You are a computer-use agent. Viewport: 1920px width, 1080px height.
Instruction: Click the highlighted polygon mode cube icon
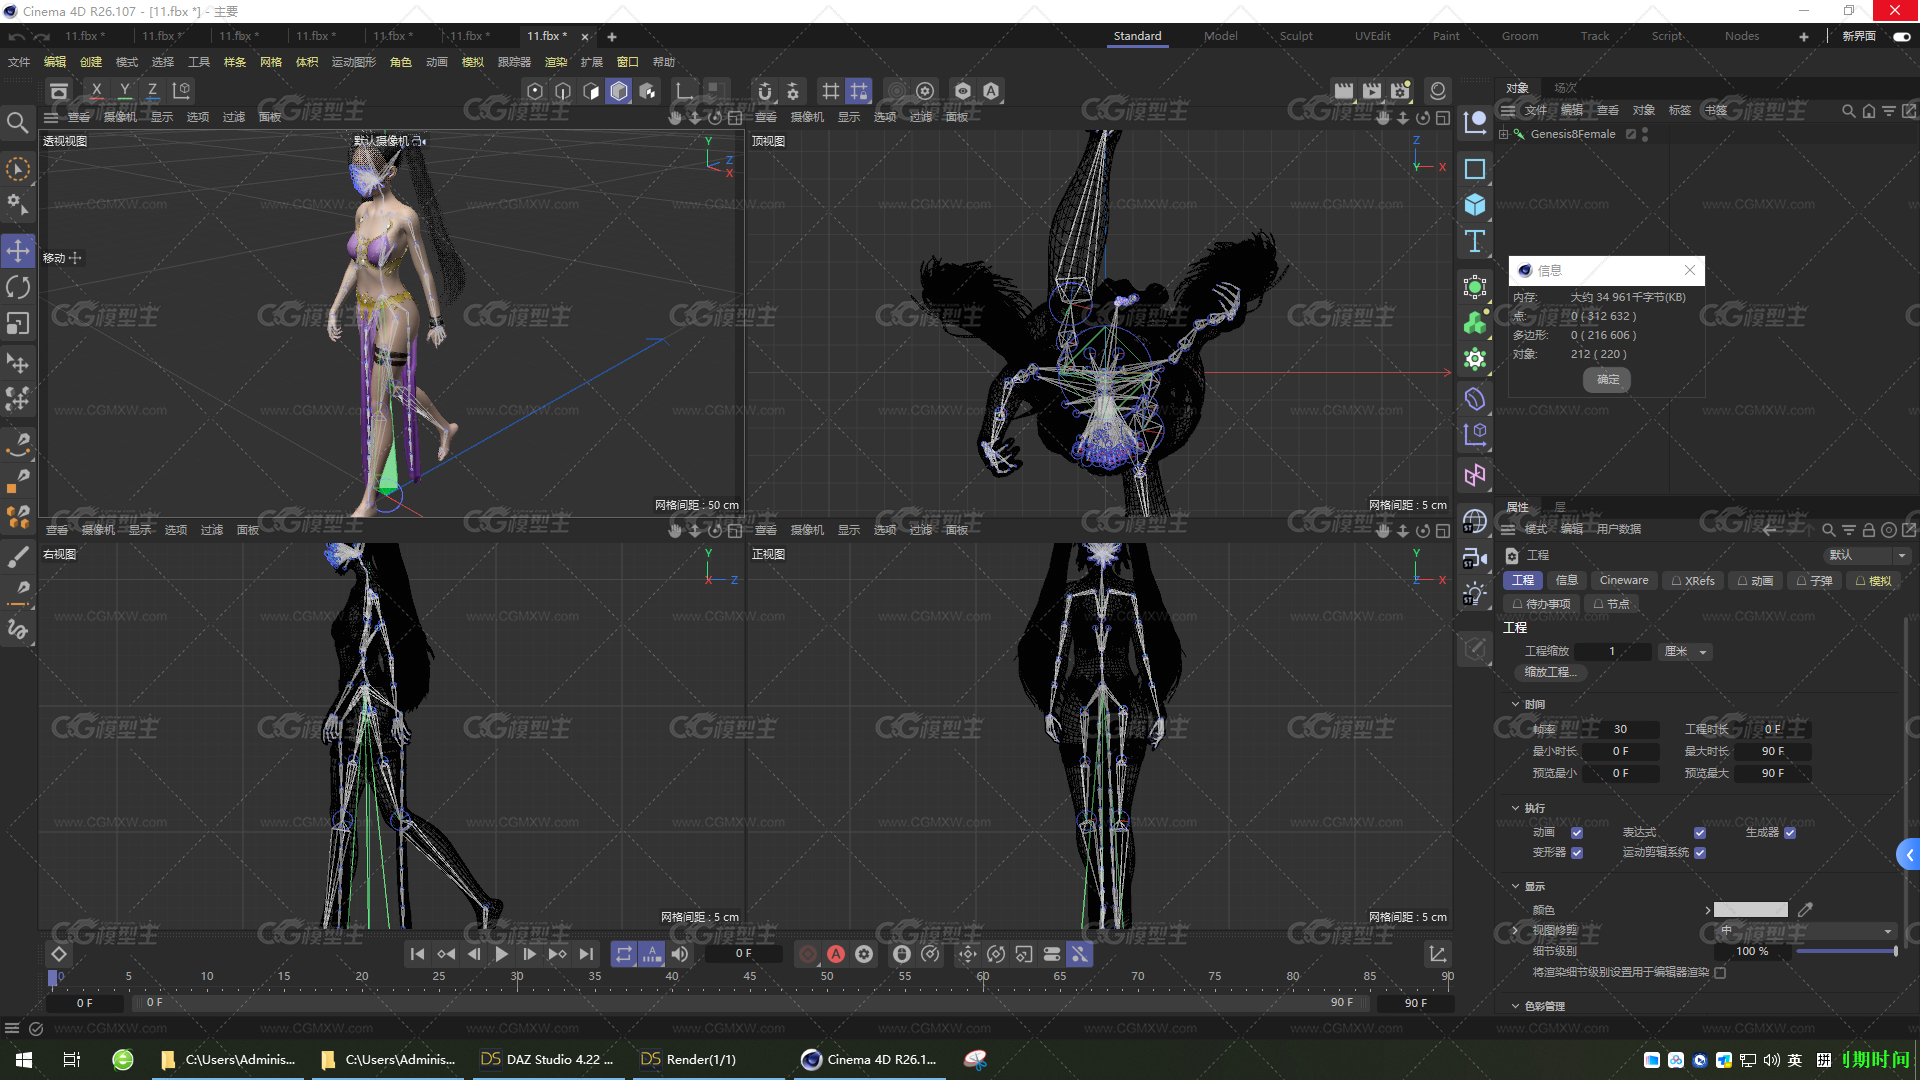(619, 91)
